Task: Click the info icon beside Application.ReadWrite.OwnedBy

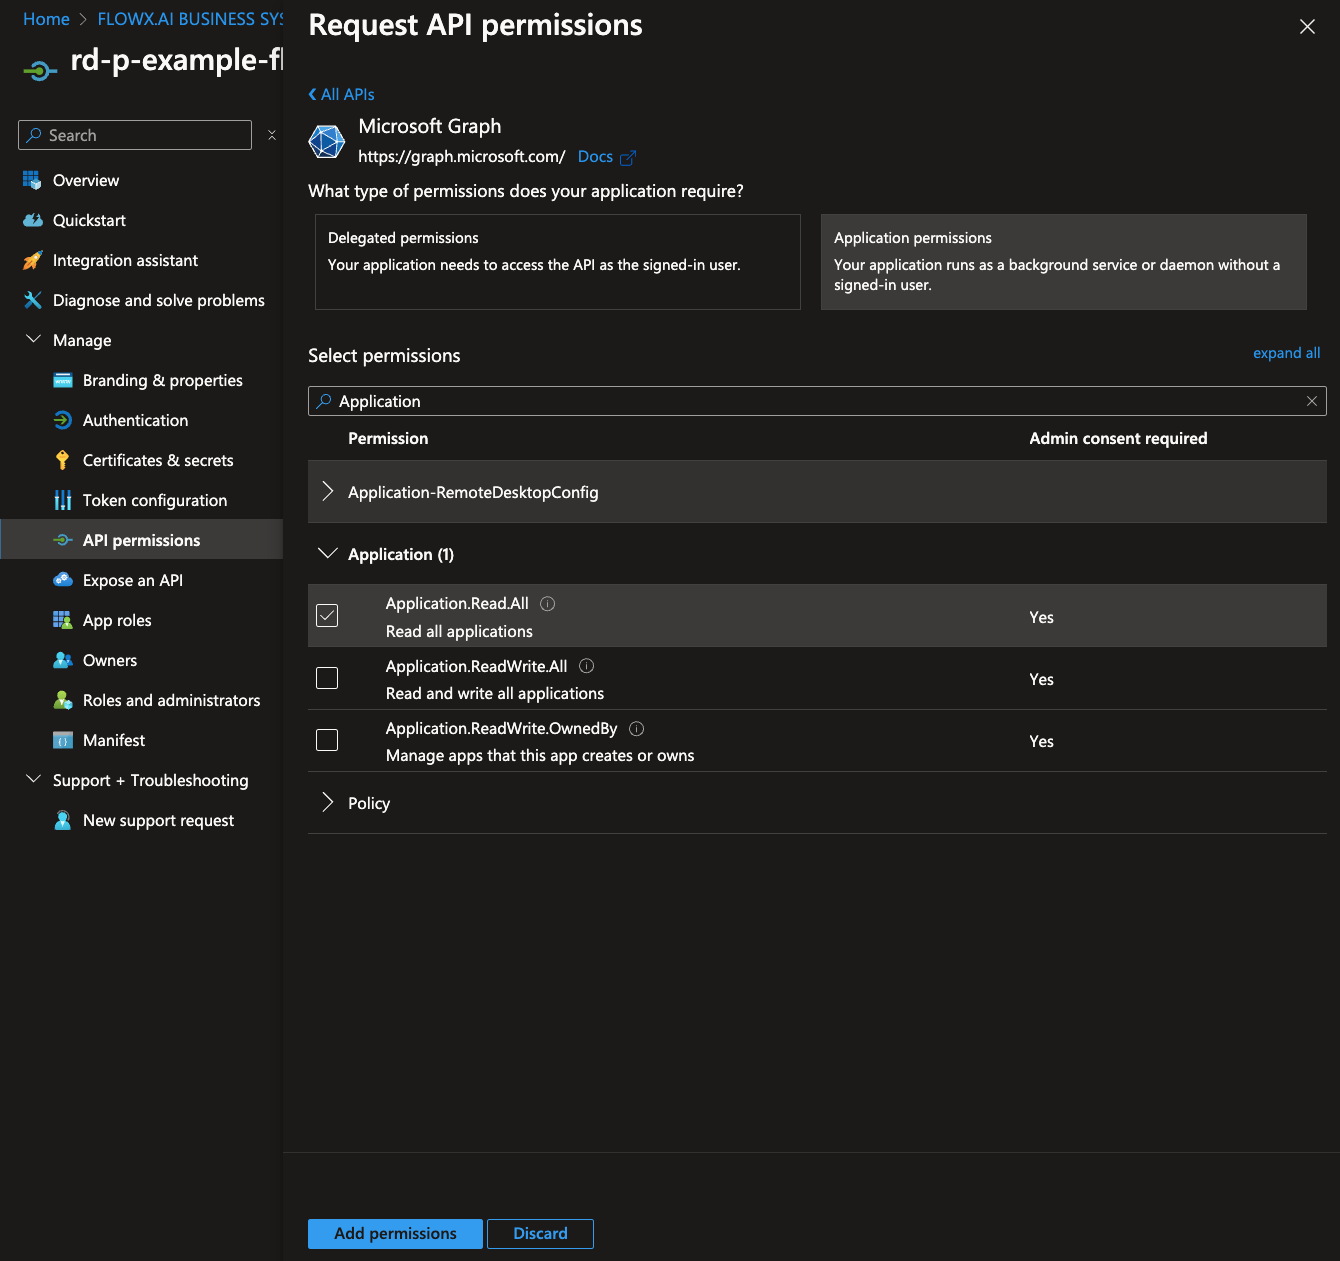Action: point(636,728)
